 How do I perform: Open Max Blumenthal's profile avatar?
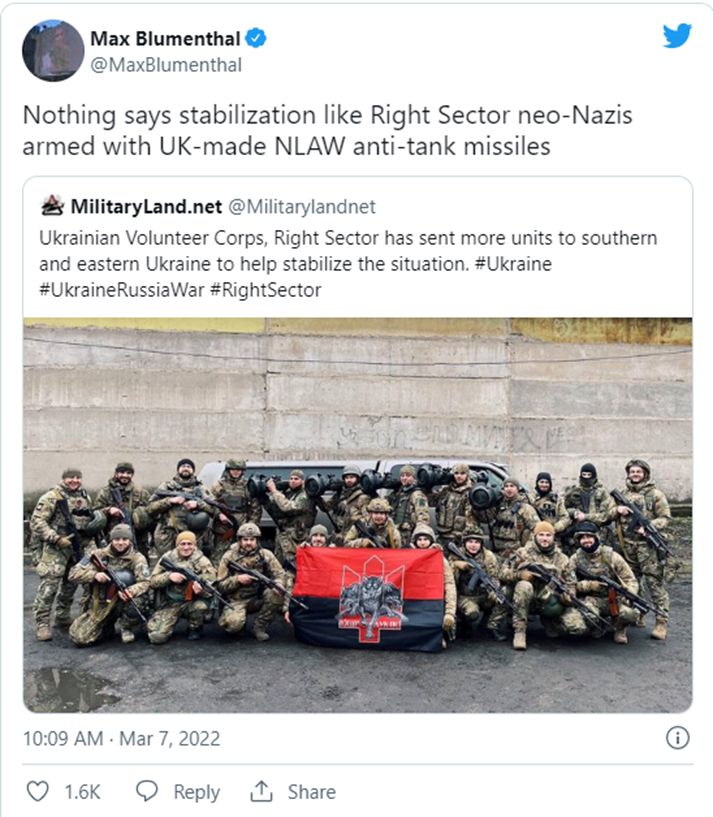pos(53,50)
